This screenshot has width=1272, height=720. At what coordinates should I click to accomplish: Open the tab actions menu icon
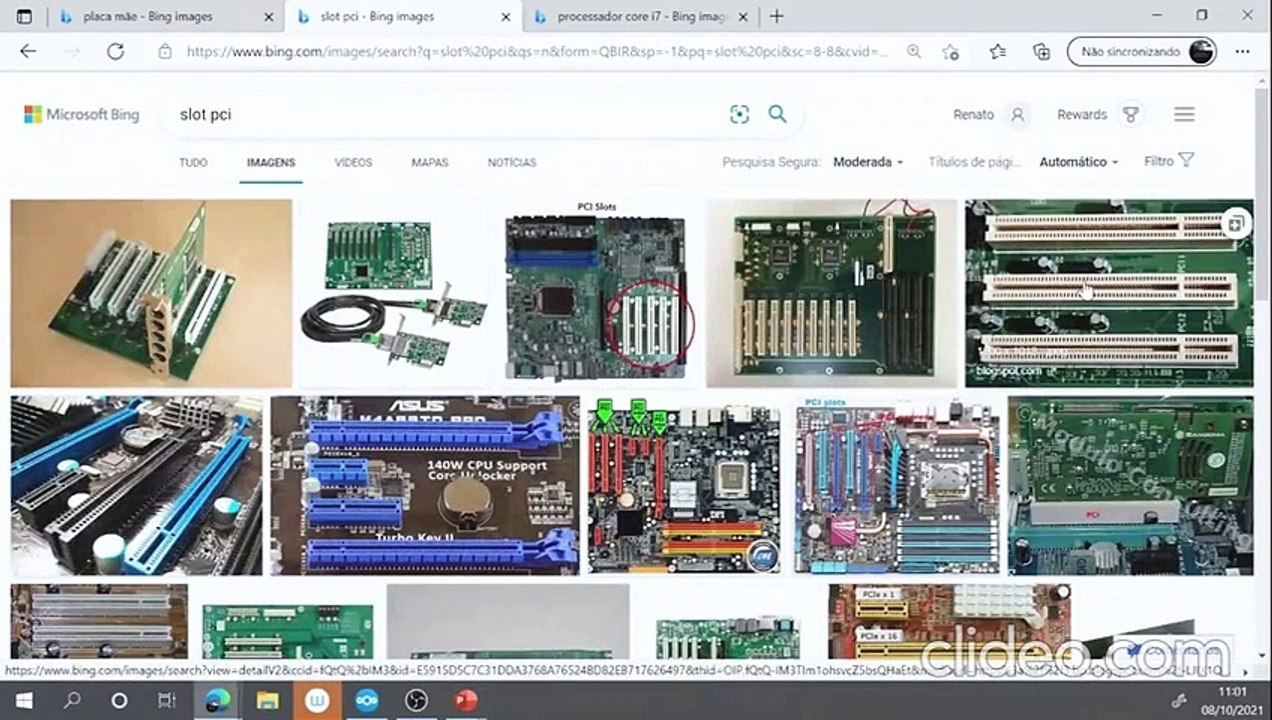coord(24,16)
